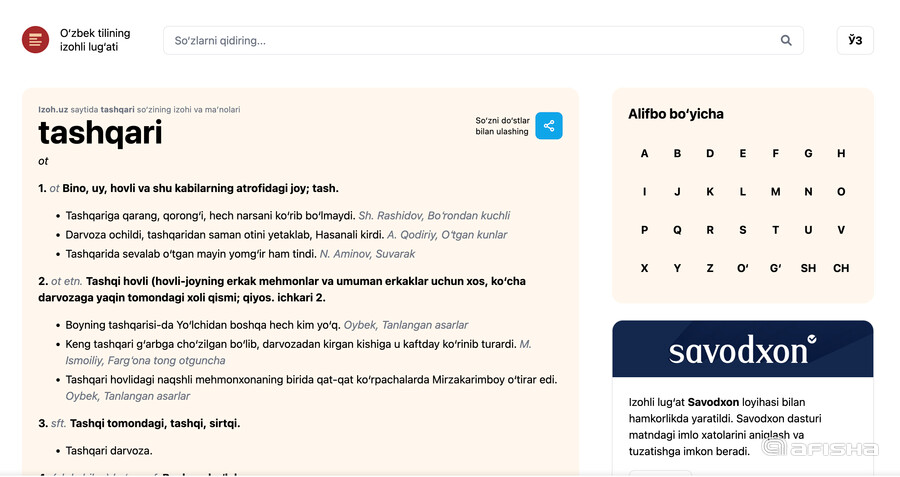The height and width of the screenshot is (477, 900).
Task: Click the red dictionary logo icon
Action: pos(36,40)
